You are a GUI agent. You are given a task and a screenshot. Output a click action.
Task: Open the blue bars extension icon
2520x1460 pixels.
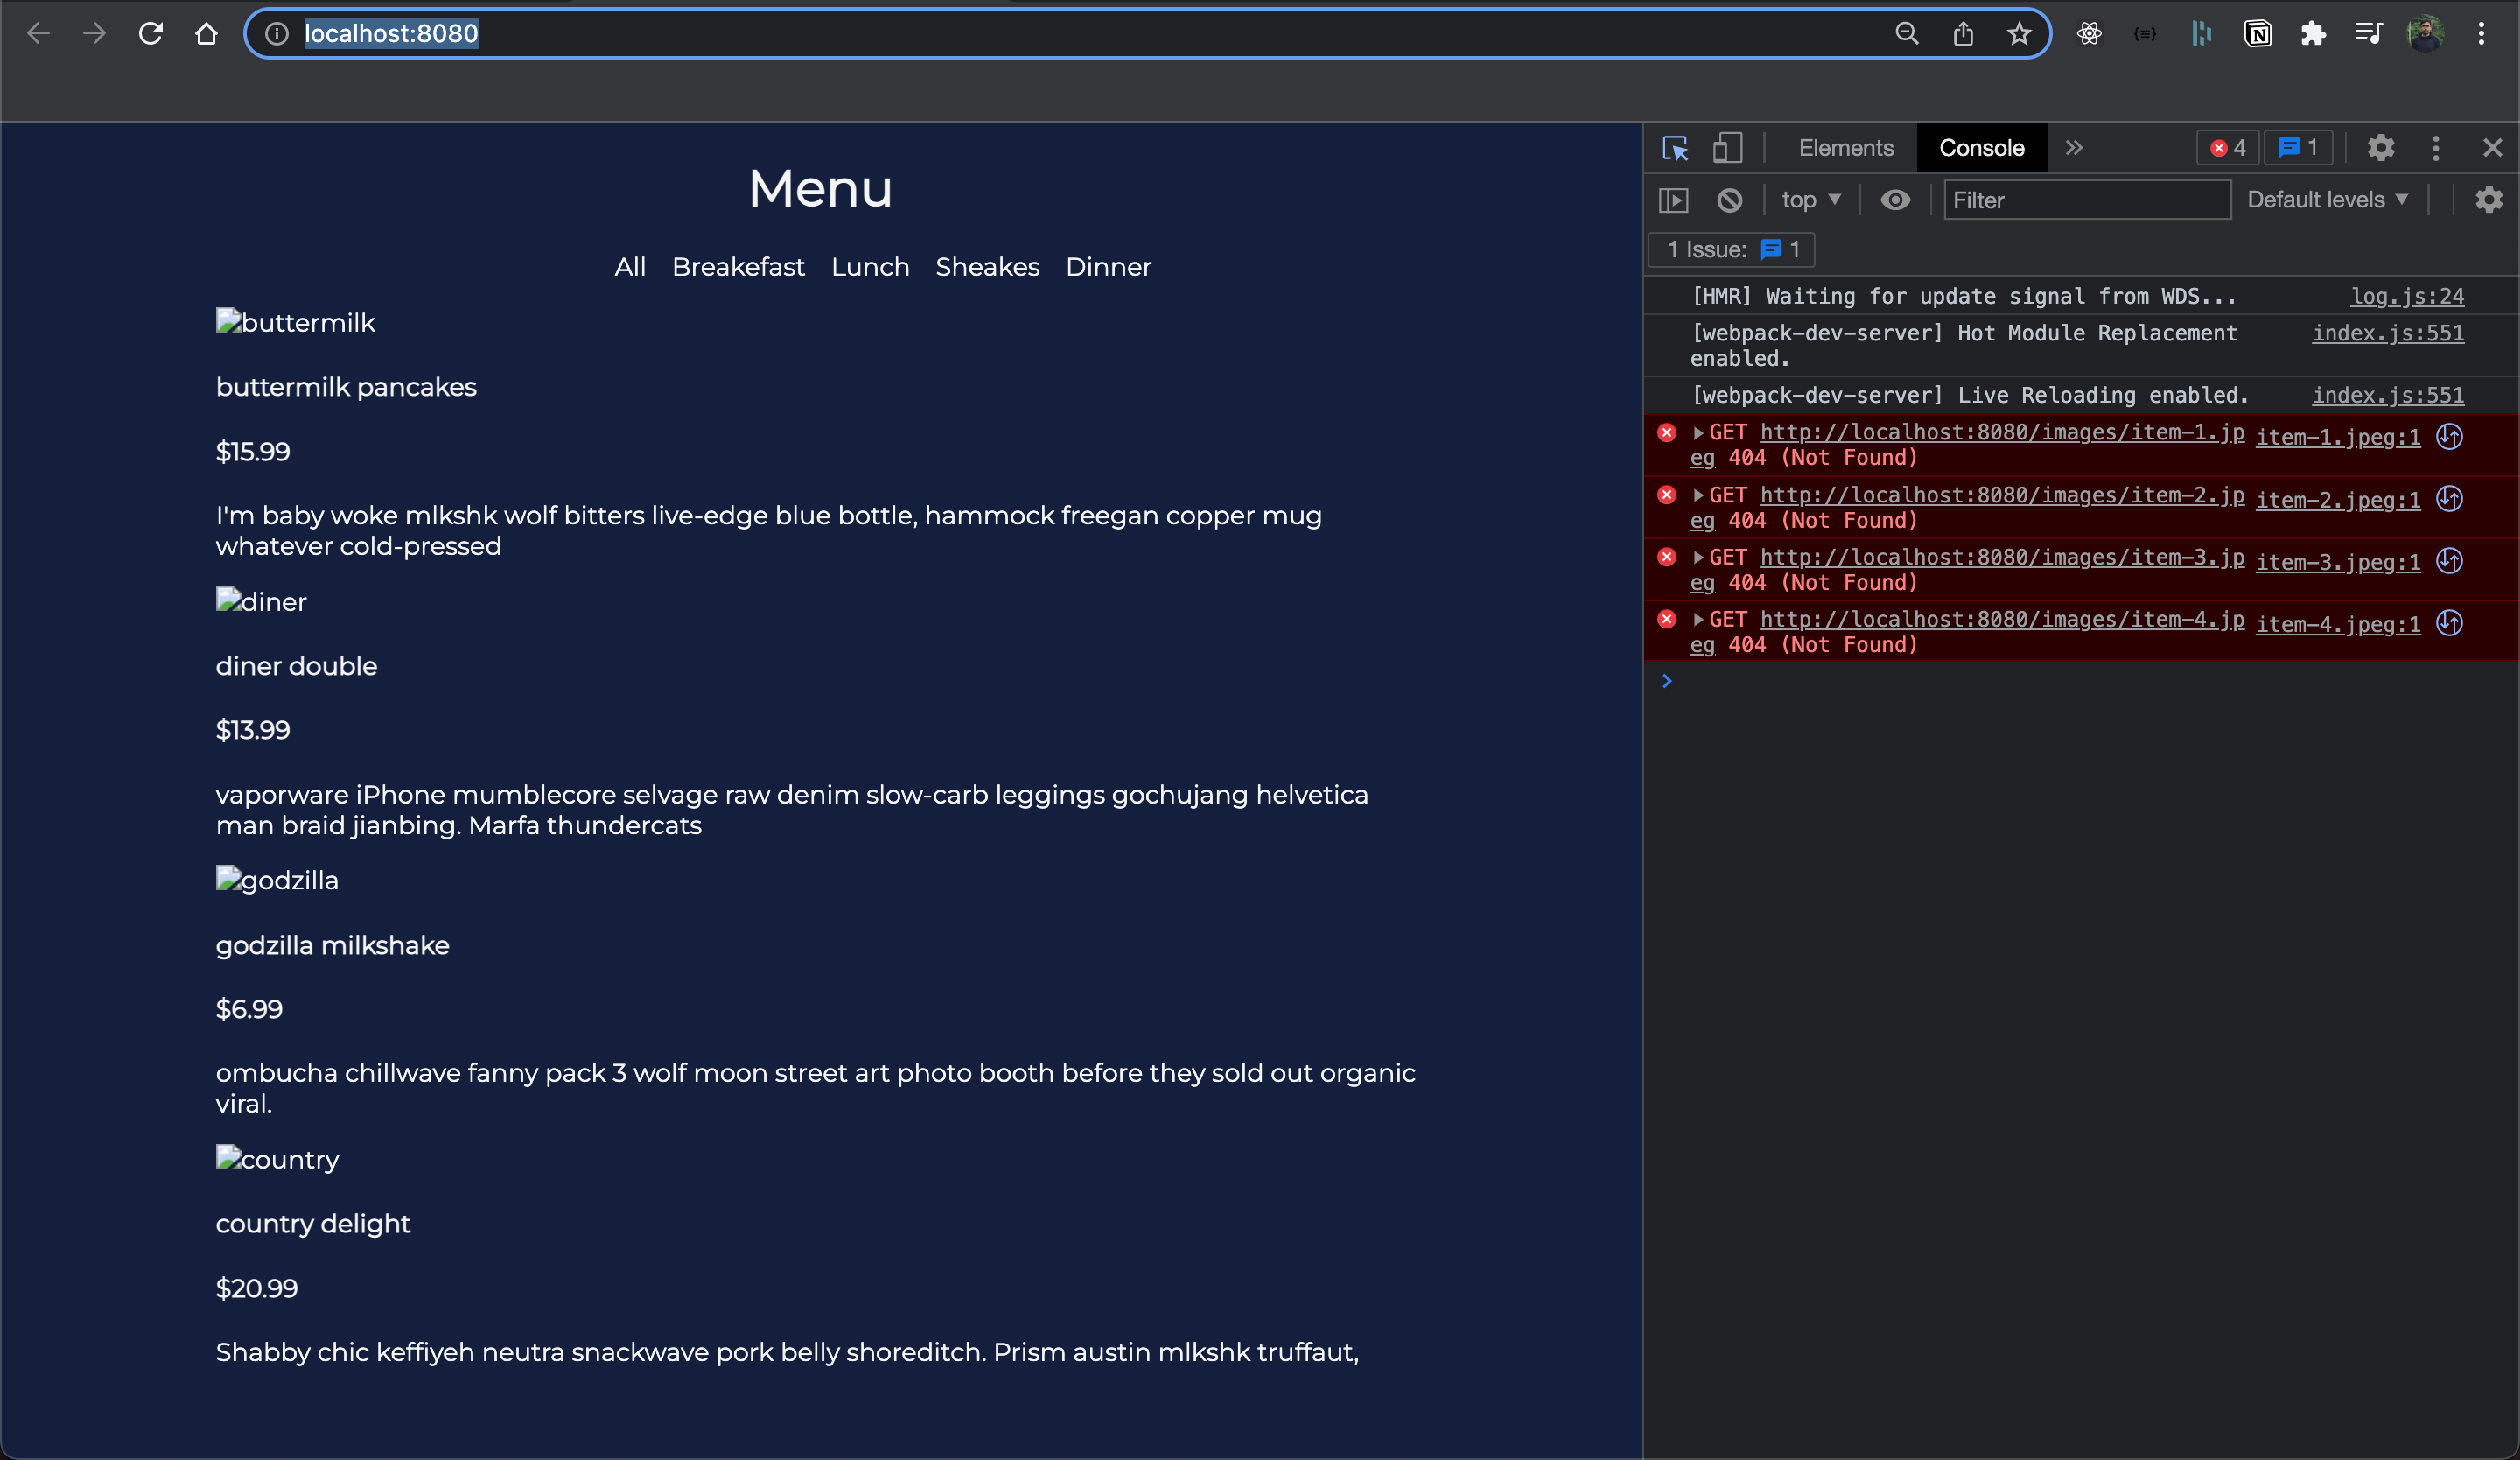pyautogui.click(x=2201, y=33)
